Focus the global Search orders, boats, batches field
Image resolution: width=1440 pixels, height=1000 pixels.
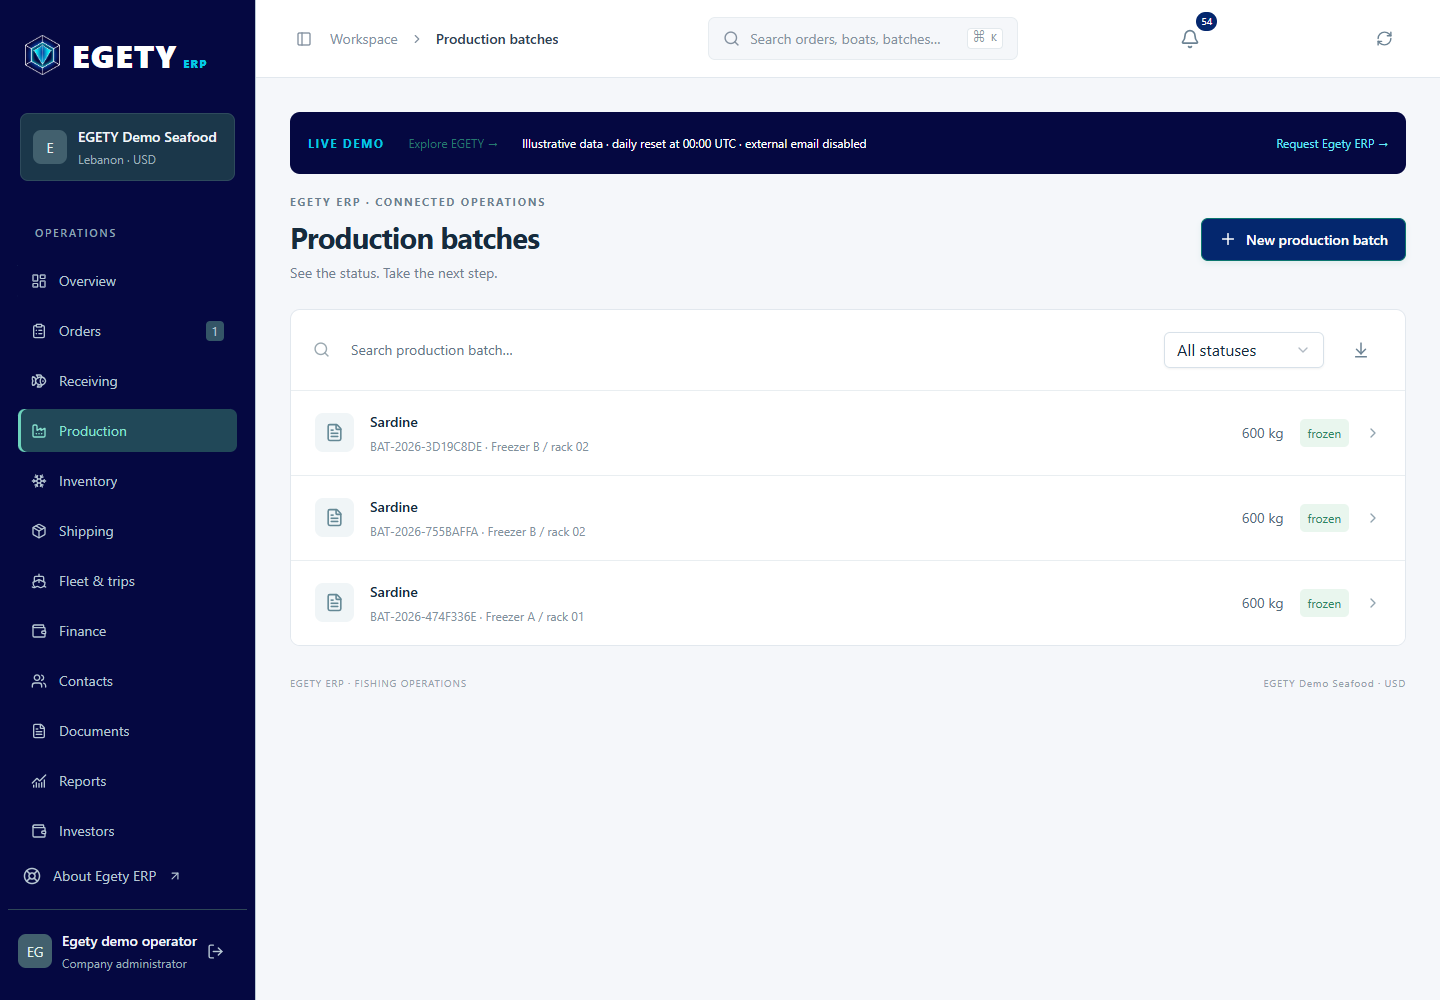[862, 39]
